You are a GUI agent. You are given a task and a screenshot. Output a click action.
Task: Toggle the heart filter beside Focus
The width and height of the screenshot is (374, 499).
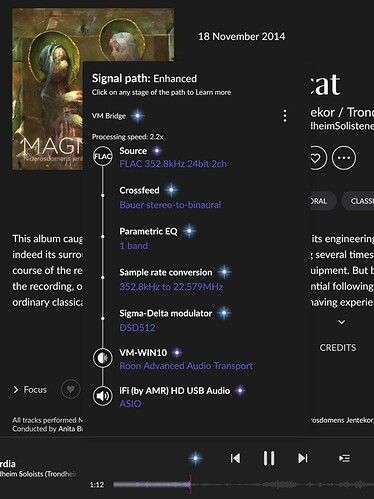click(x=70, y=389)
